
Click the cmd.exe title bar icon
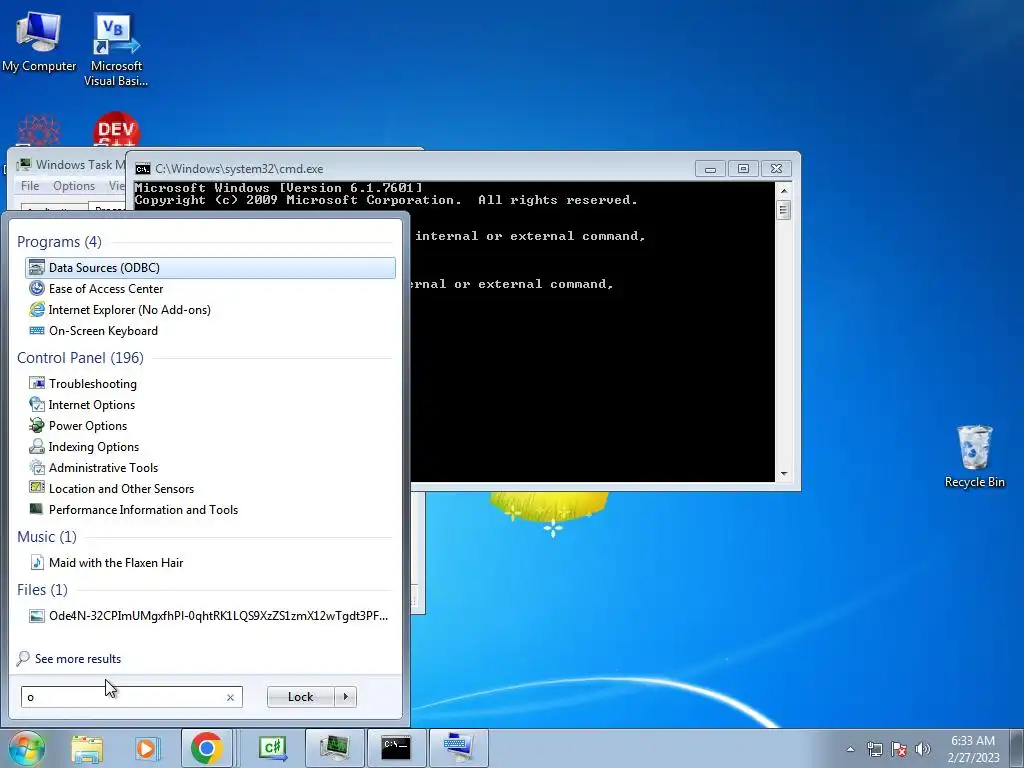142,169
